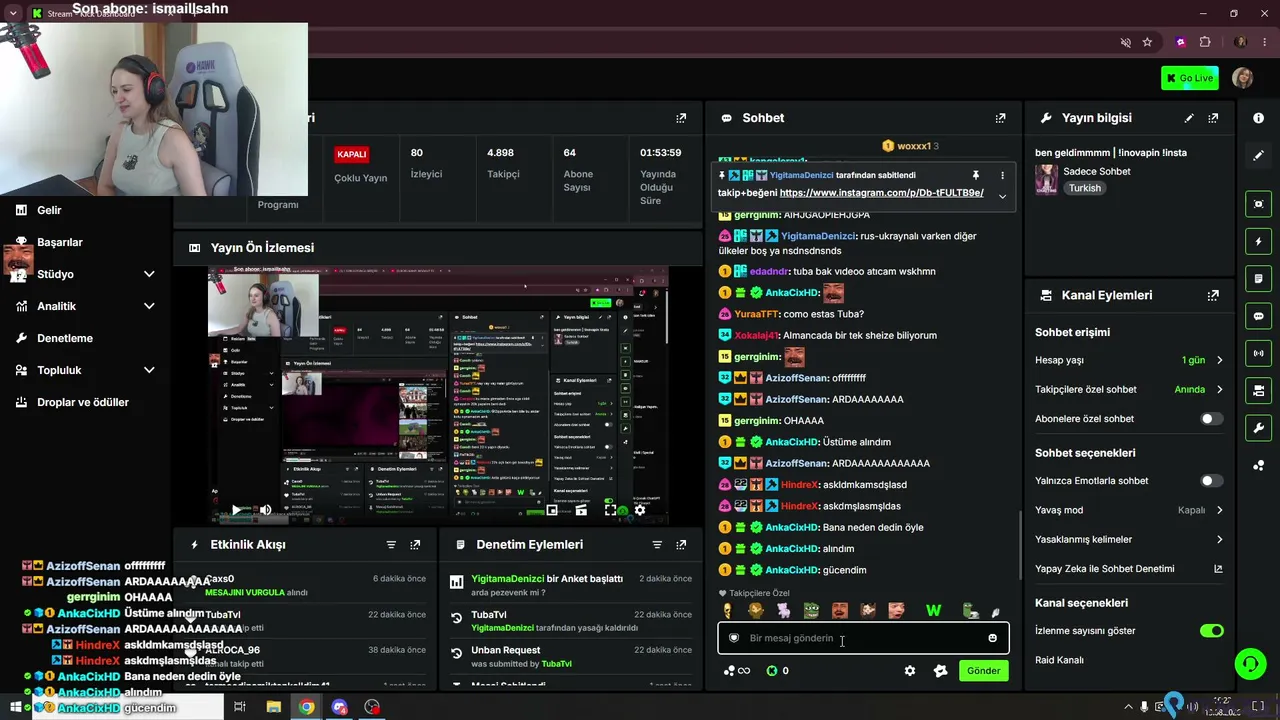Click the message input field
1280x720 pixels.
click(x=863, y=638)
